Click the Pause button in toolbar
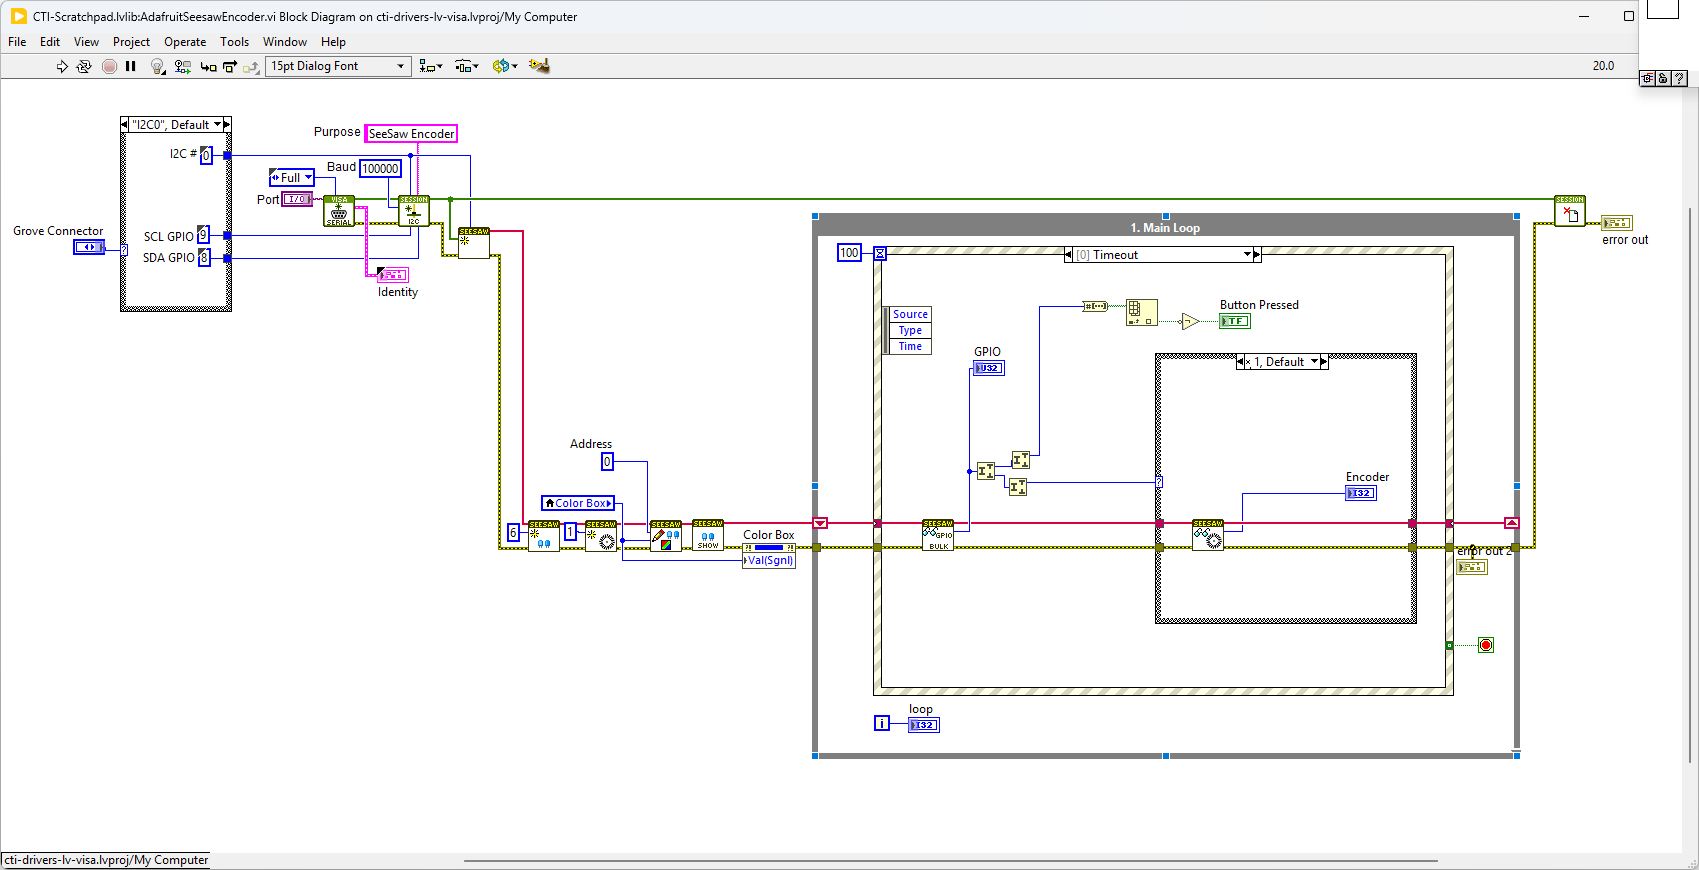 coord(131,66)
